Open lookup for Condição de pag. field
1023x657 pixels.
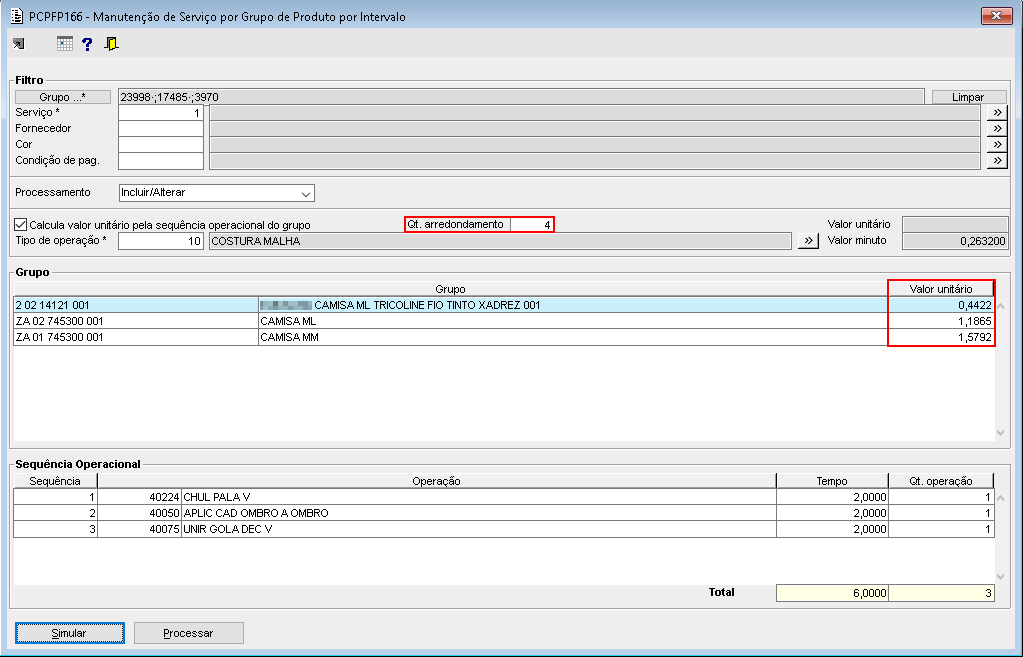click(997, 160)
